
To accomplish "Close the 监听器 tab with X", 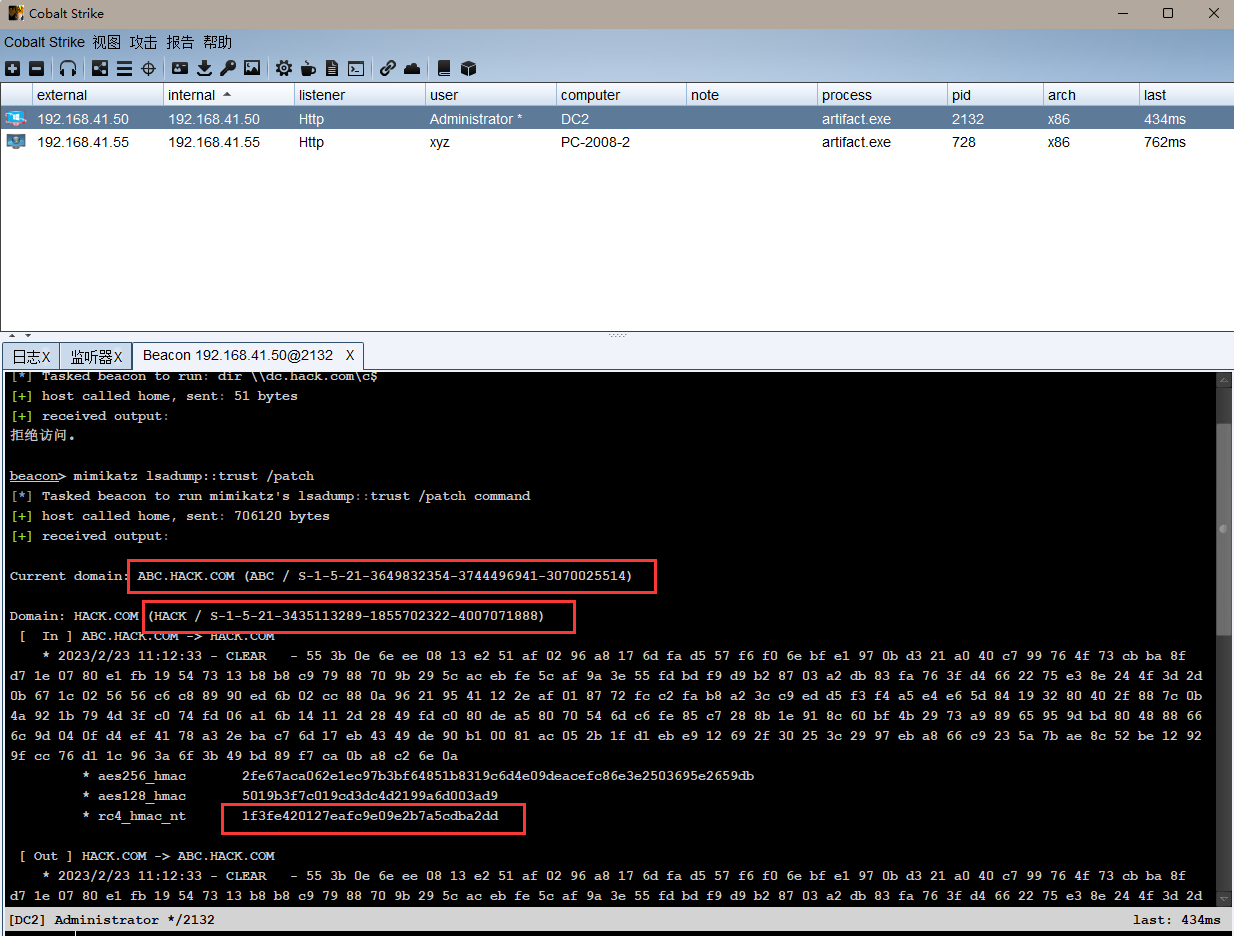I will [118, 357].
